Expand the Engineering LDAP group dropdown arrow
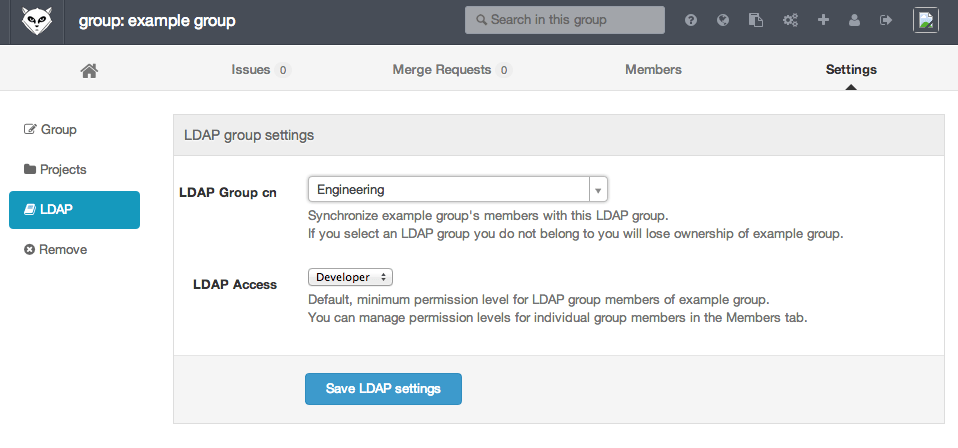 coord(598,190)
